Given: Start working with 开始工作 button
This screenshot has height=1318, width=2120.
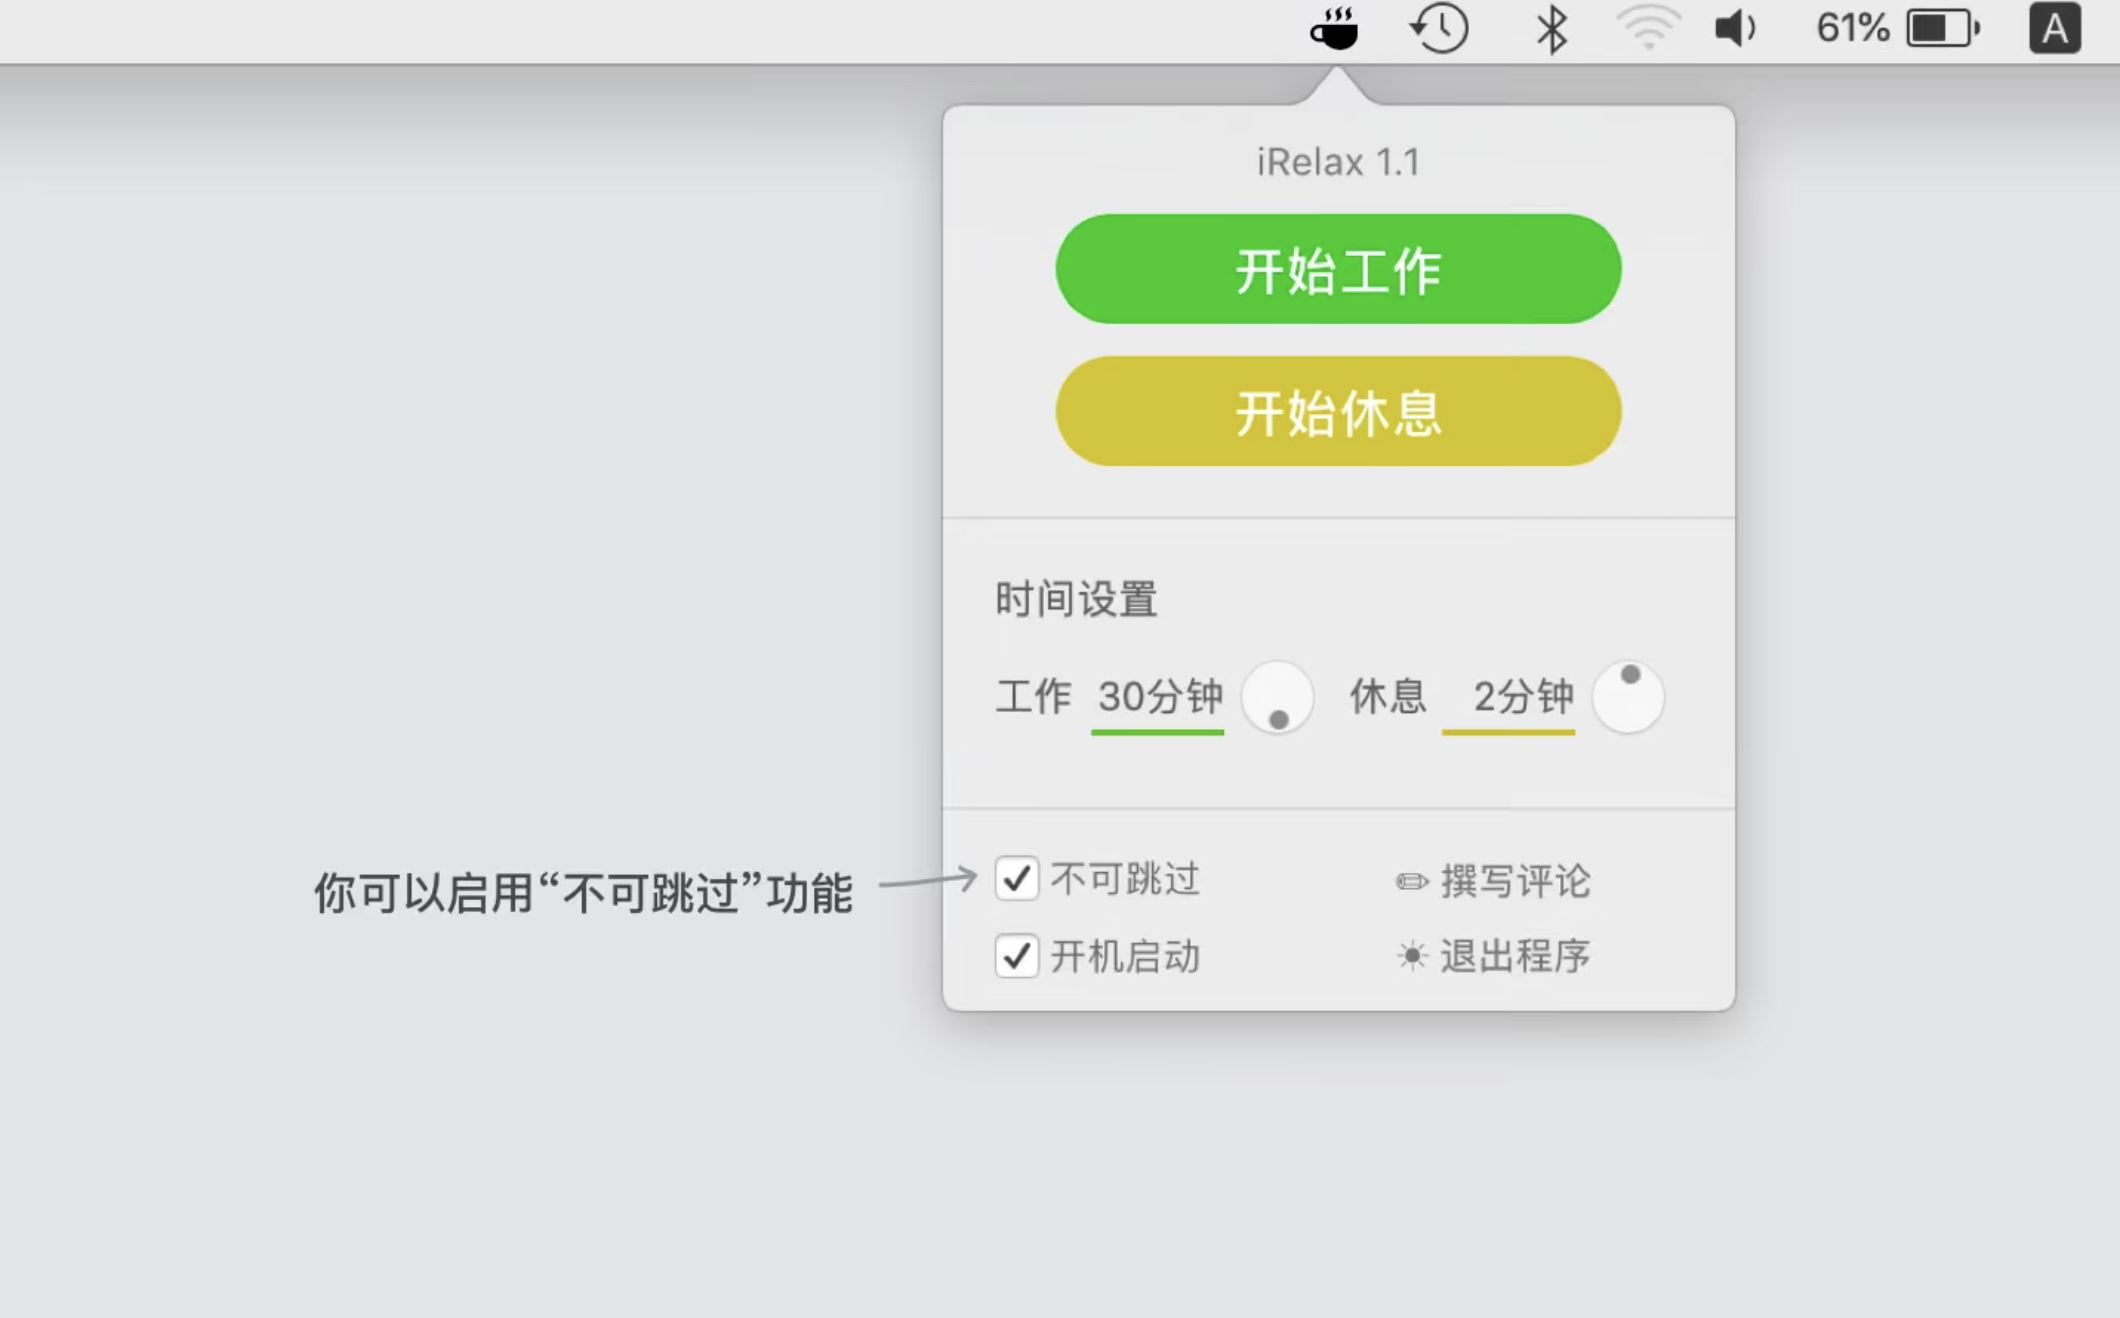Looking at the screenshot, I should coord(1338,269).
